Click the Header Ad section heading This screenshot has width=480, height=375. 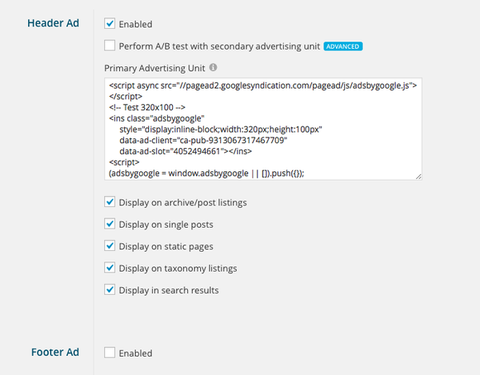pos(53,23)
